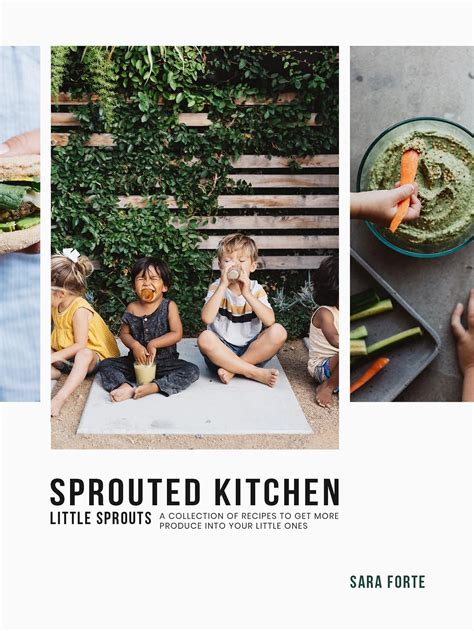The width and height of the screenshot is (474, 631).
Task: Click the glass of green smoothie
Action: [x=145, y=372]
